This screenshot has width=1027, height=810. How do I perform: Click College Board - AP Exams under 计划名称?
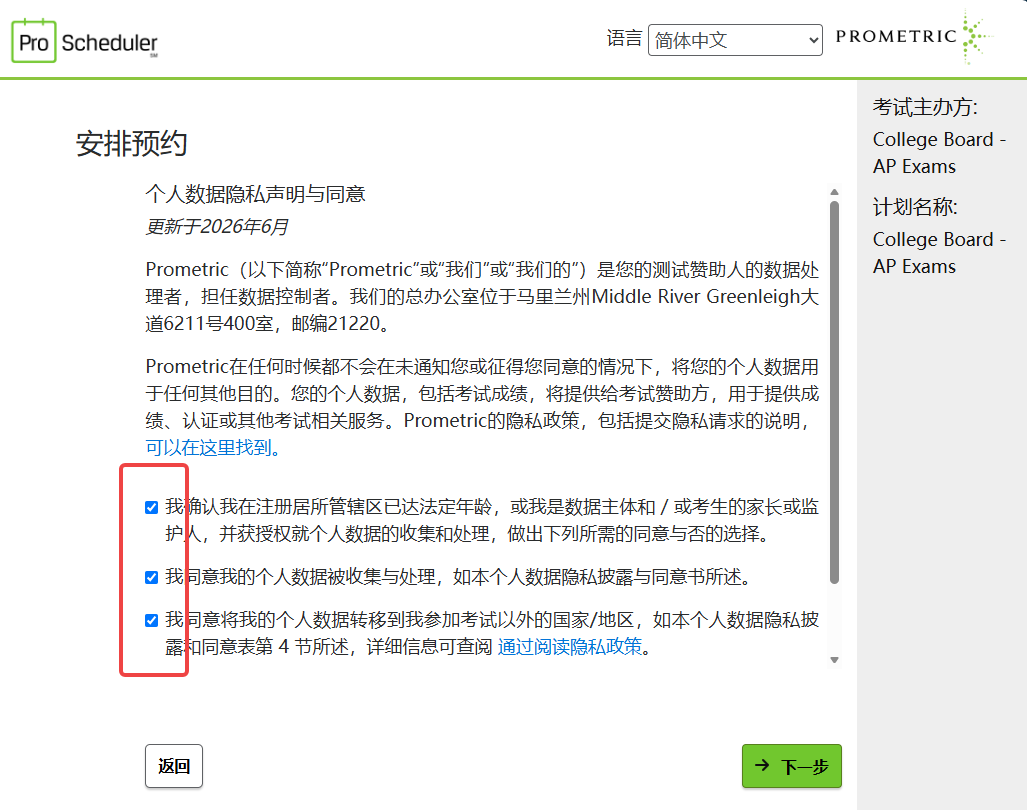(939, 253)
